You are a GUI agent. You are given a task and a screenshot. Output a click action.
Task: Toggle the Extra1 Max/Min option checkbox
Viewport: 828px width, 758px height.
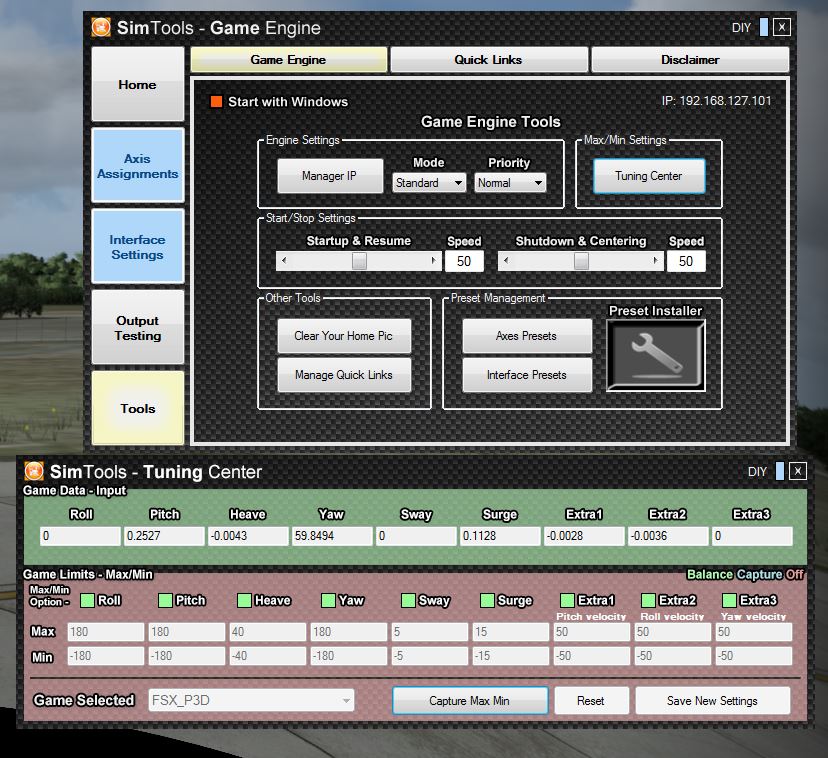pyautogui.click(x=567, y=600)
